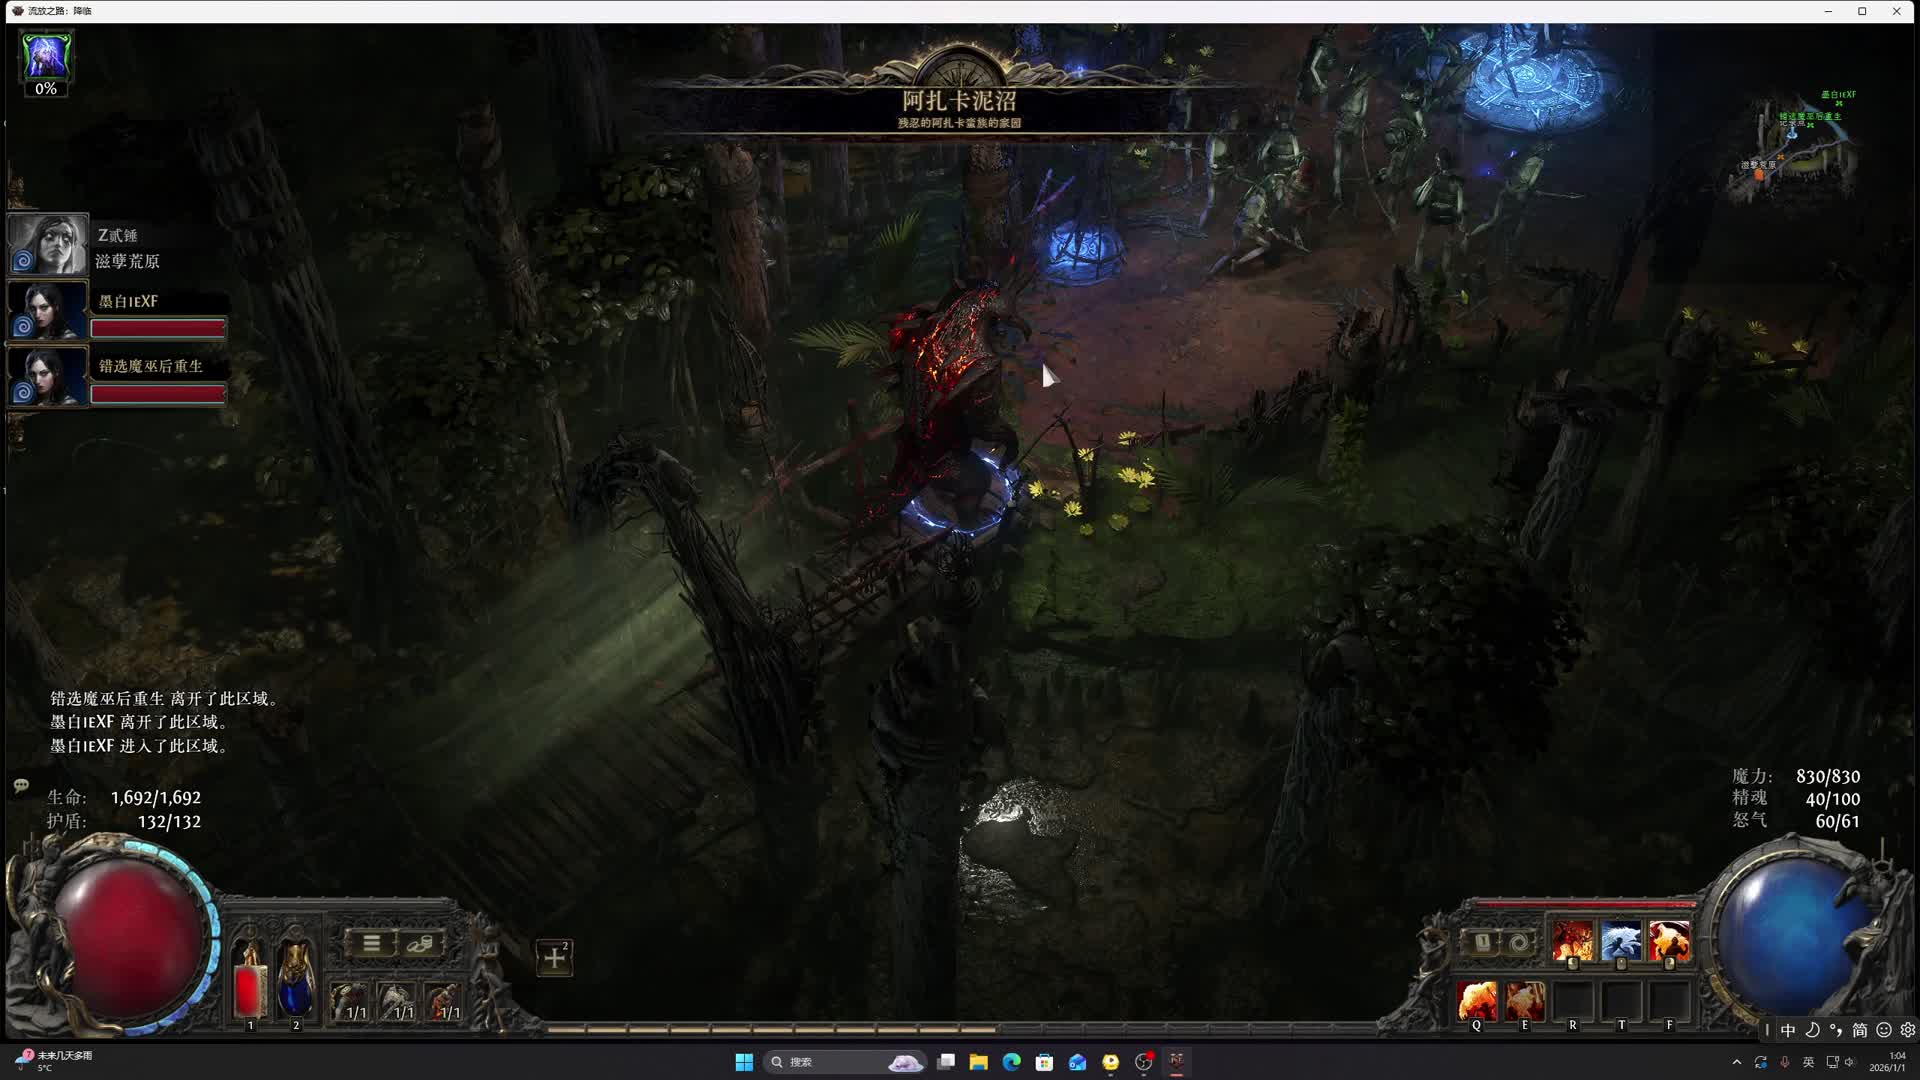The width and height of the screenshot is (1920, 1080).
Task: Click the plus passive points button
Action: pos(554,958)
